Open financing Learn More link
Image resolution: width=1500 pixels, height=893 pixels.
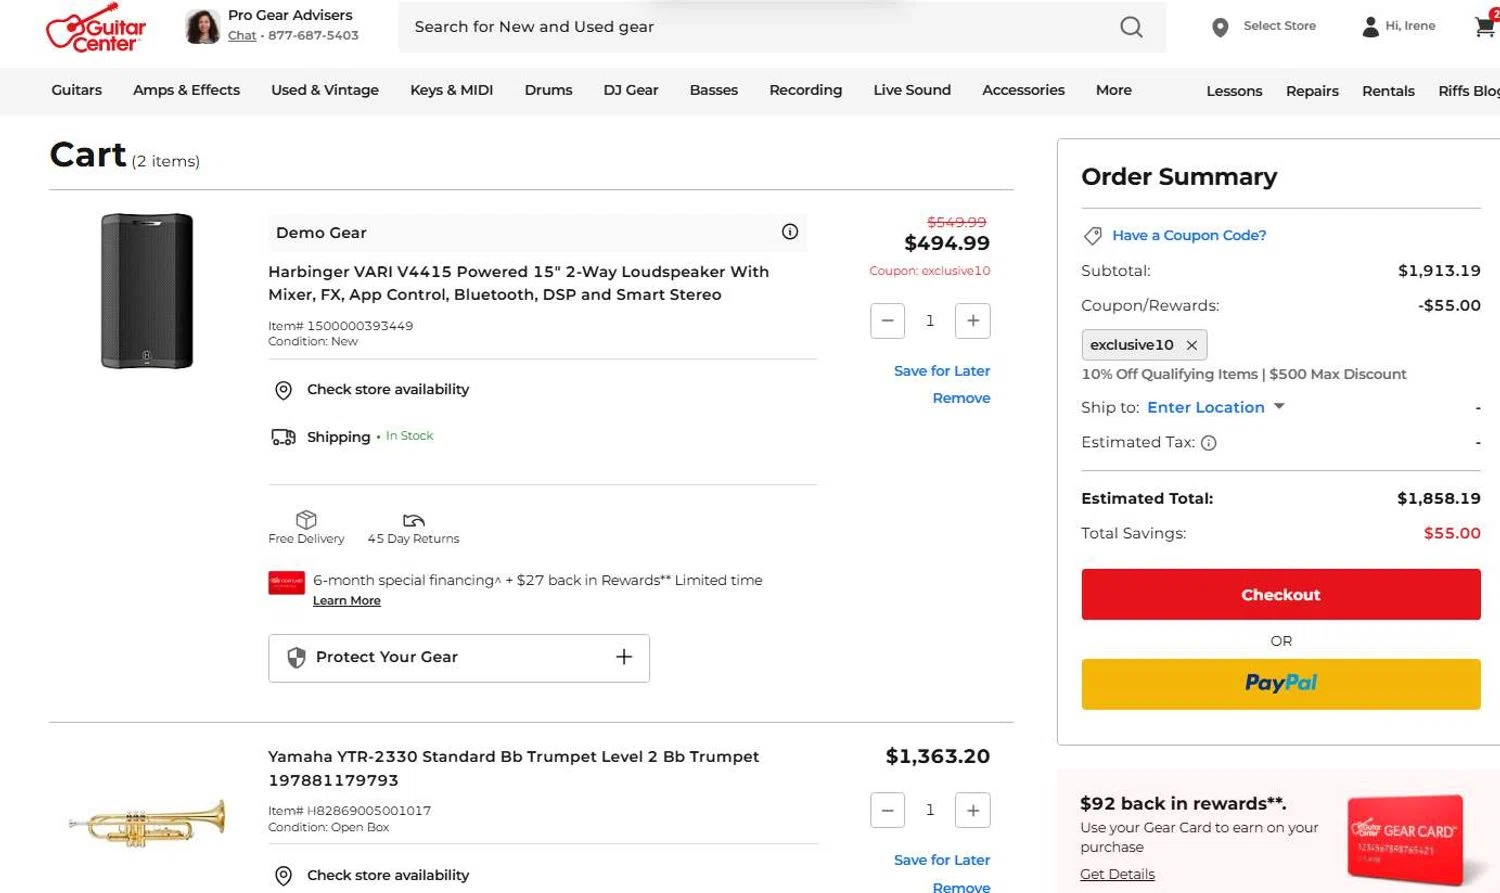click(347, 601)
